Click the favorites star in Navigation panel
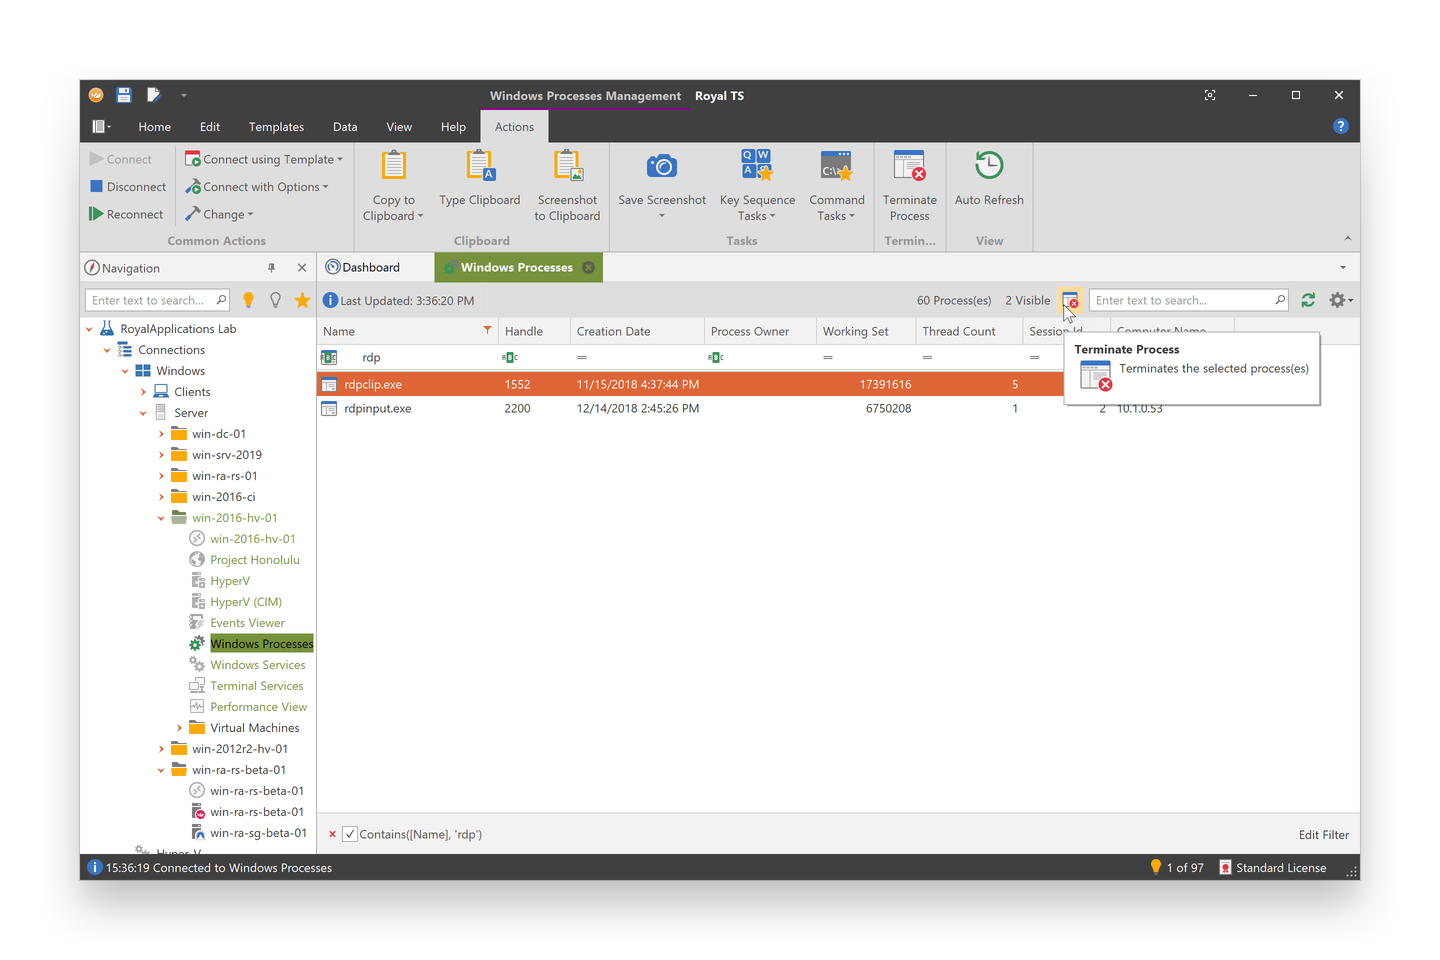The width and height of the screenshot is (1440, 960). point(302,300)
